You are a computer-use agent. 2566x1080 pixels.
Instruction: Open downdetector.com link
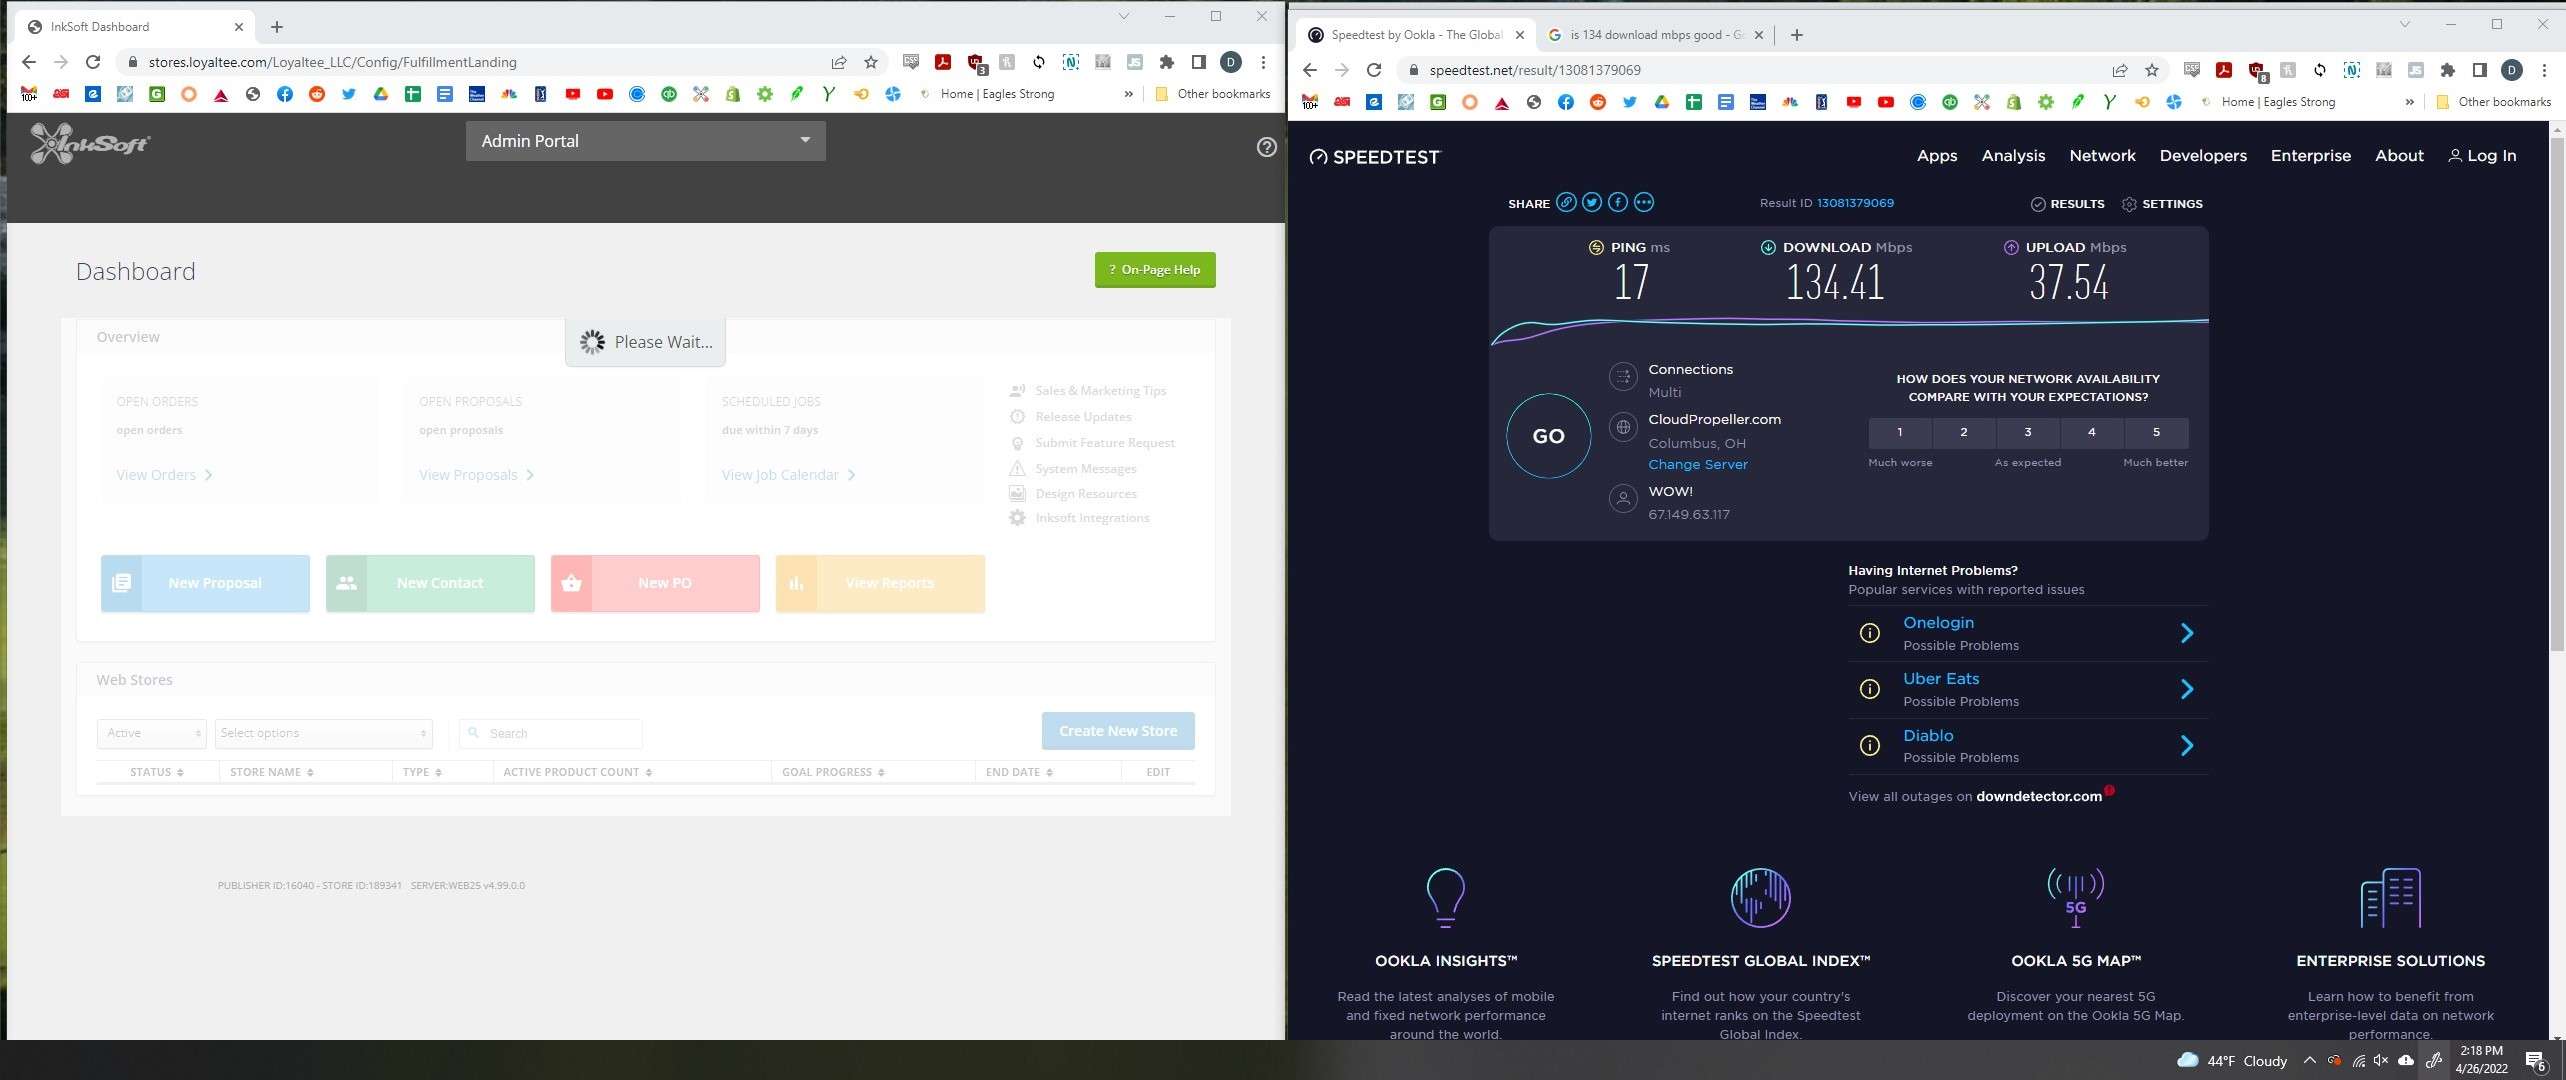tap(2038, 797)
